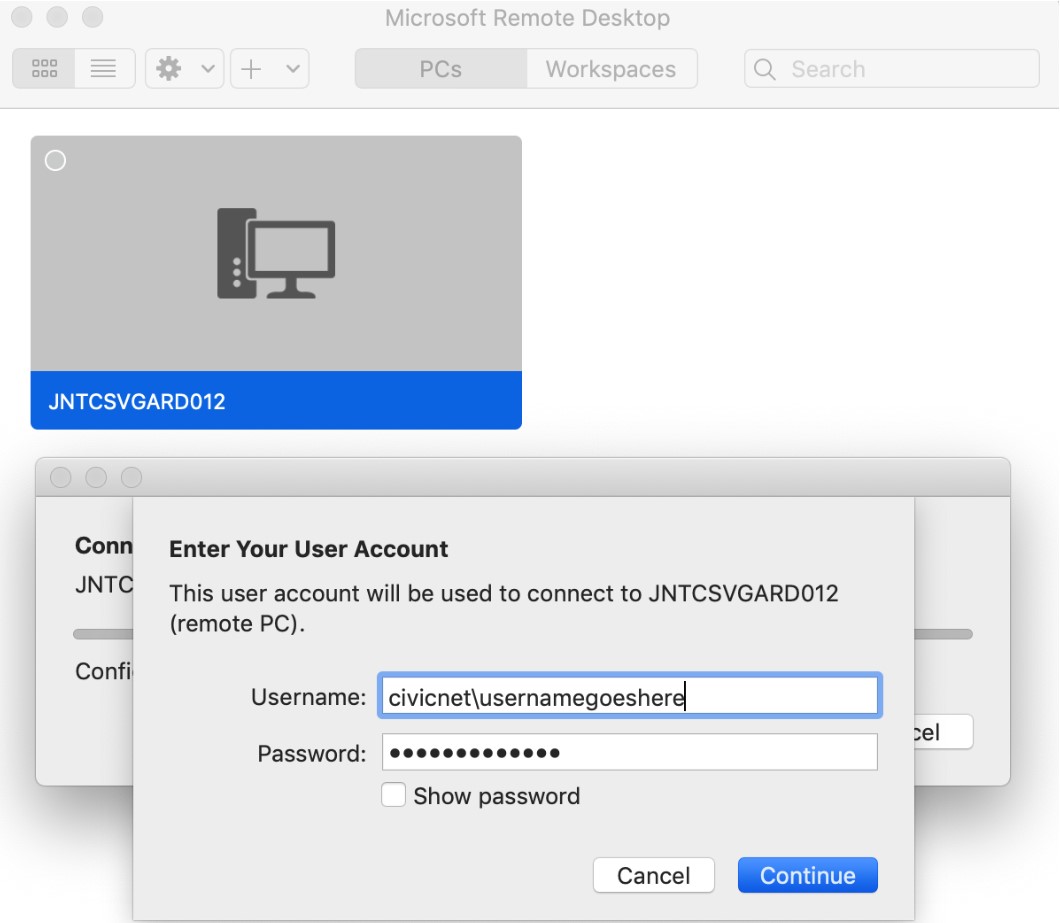Click Continue to connect
The width and height of the screenshot is (1060, 923).
[808, 876]
